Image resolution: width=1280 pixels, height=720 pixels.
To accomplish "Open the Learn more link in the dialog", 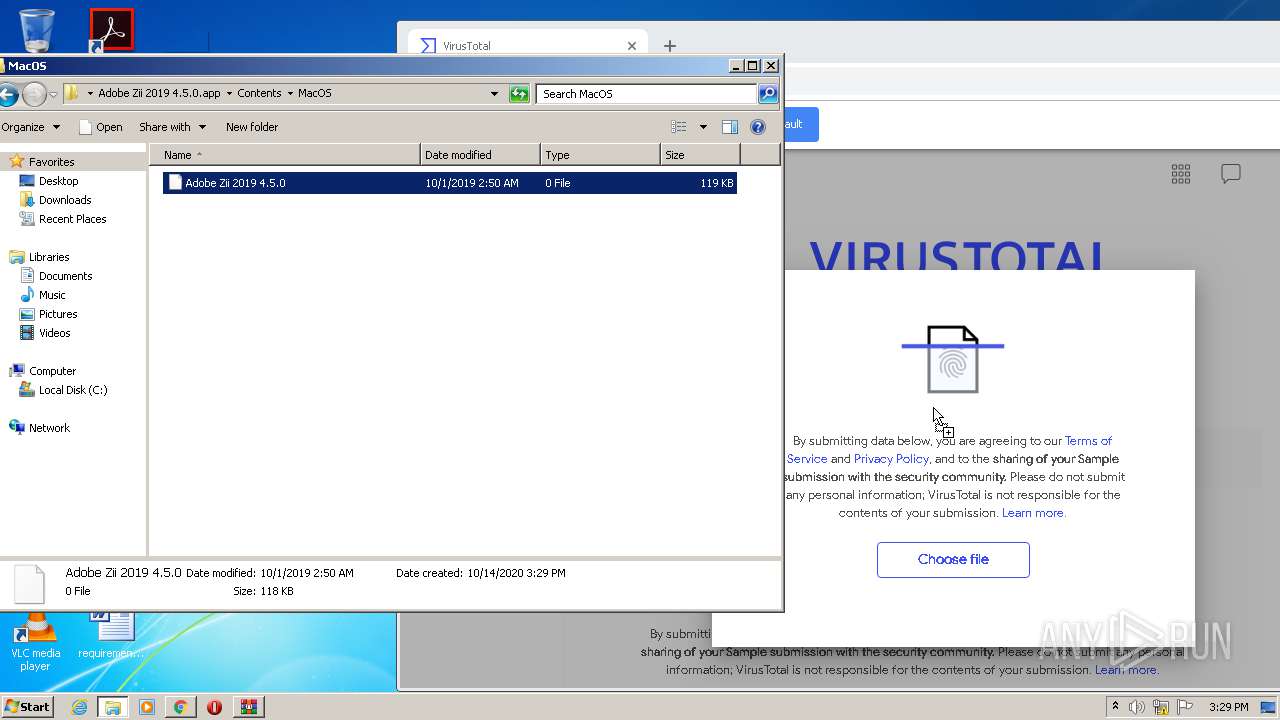I will tap(1034, 513).
